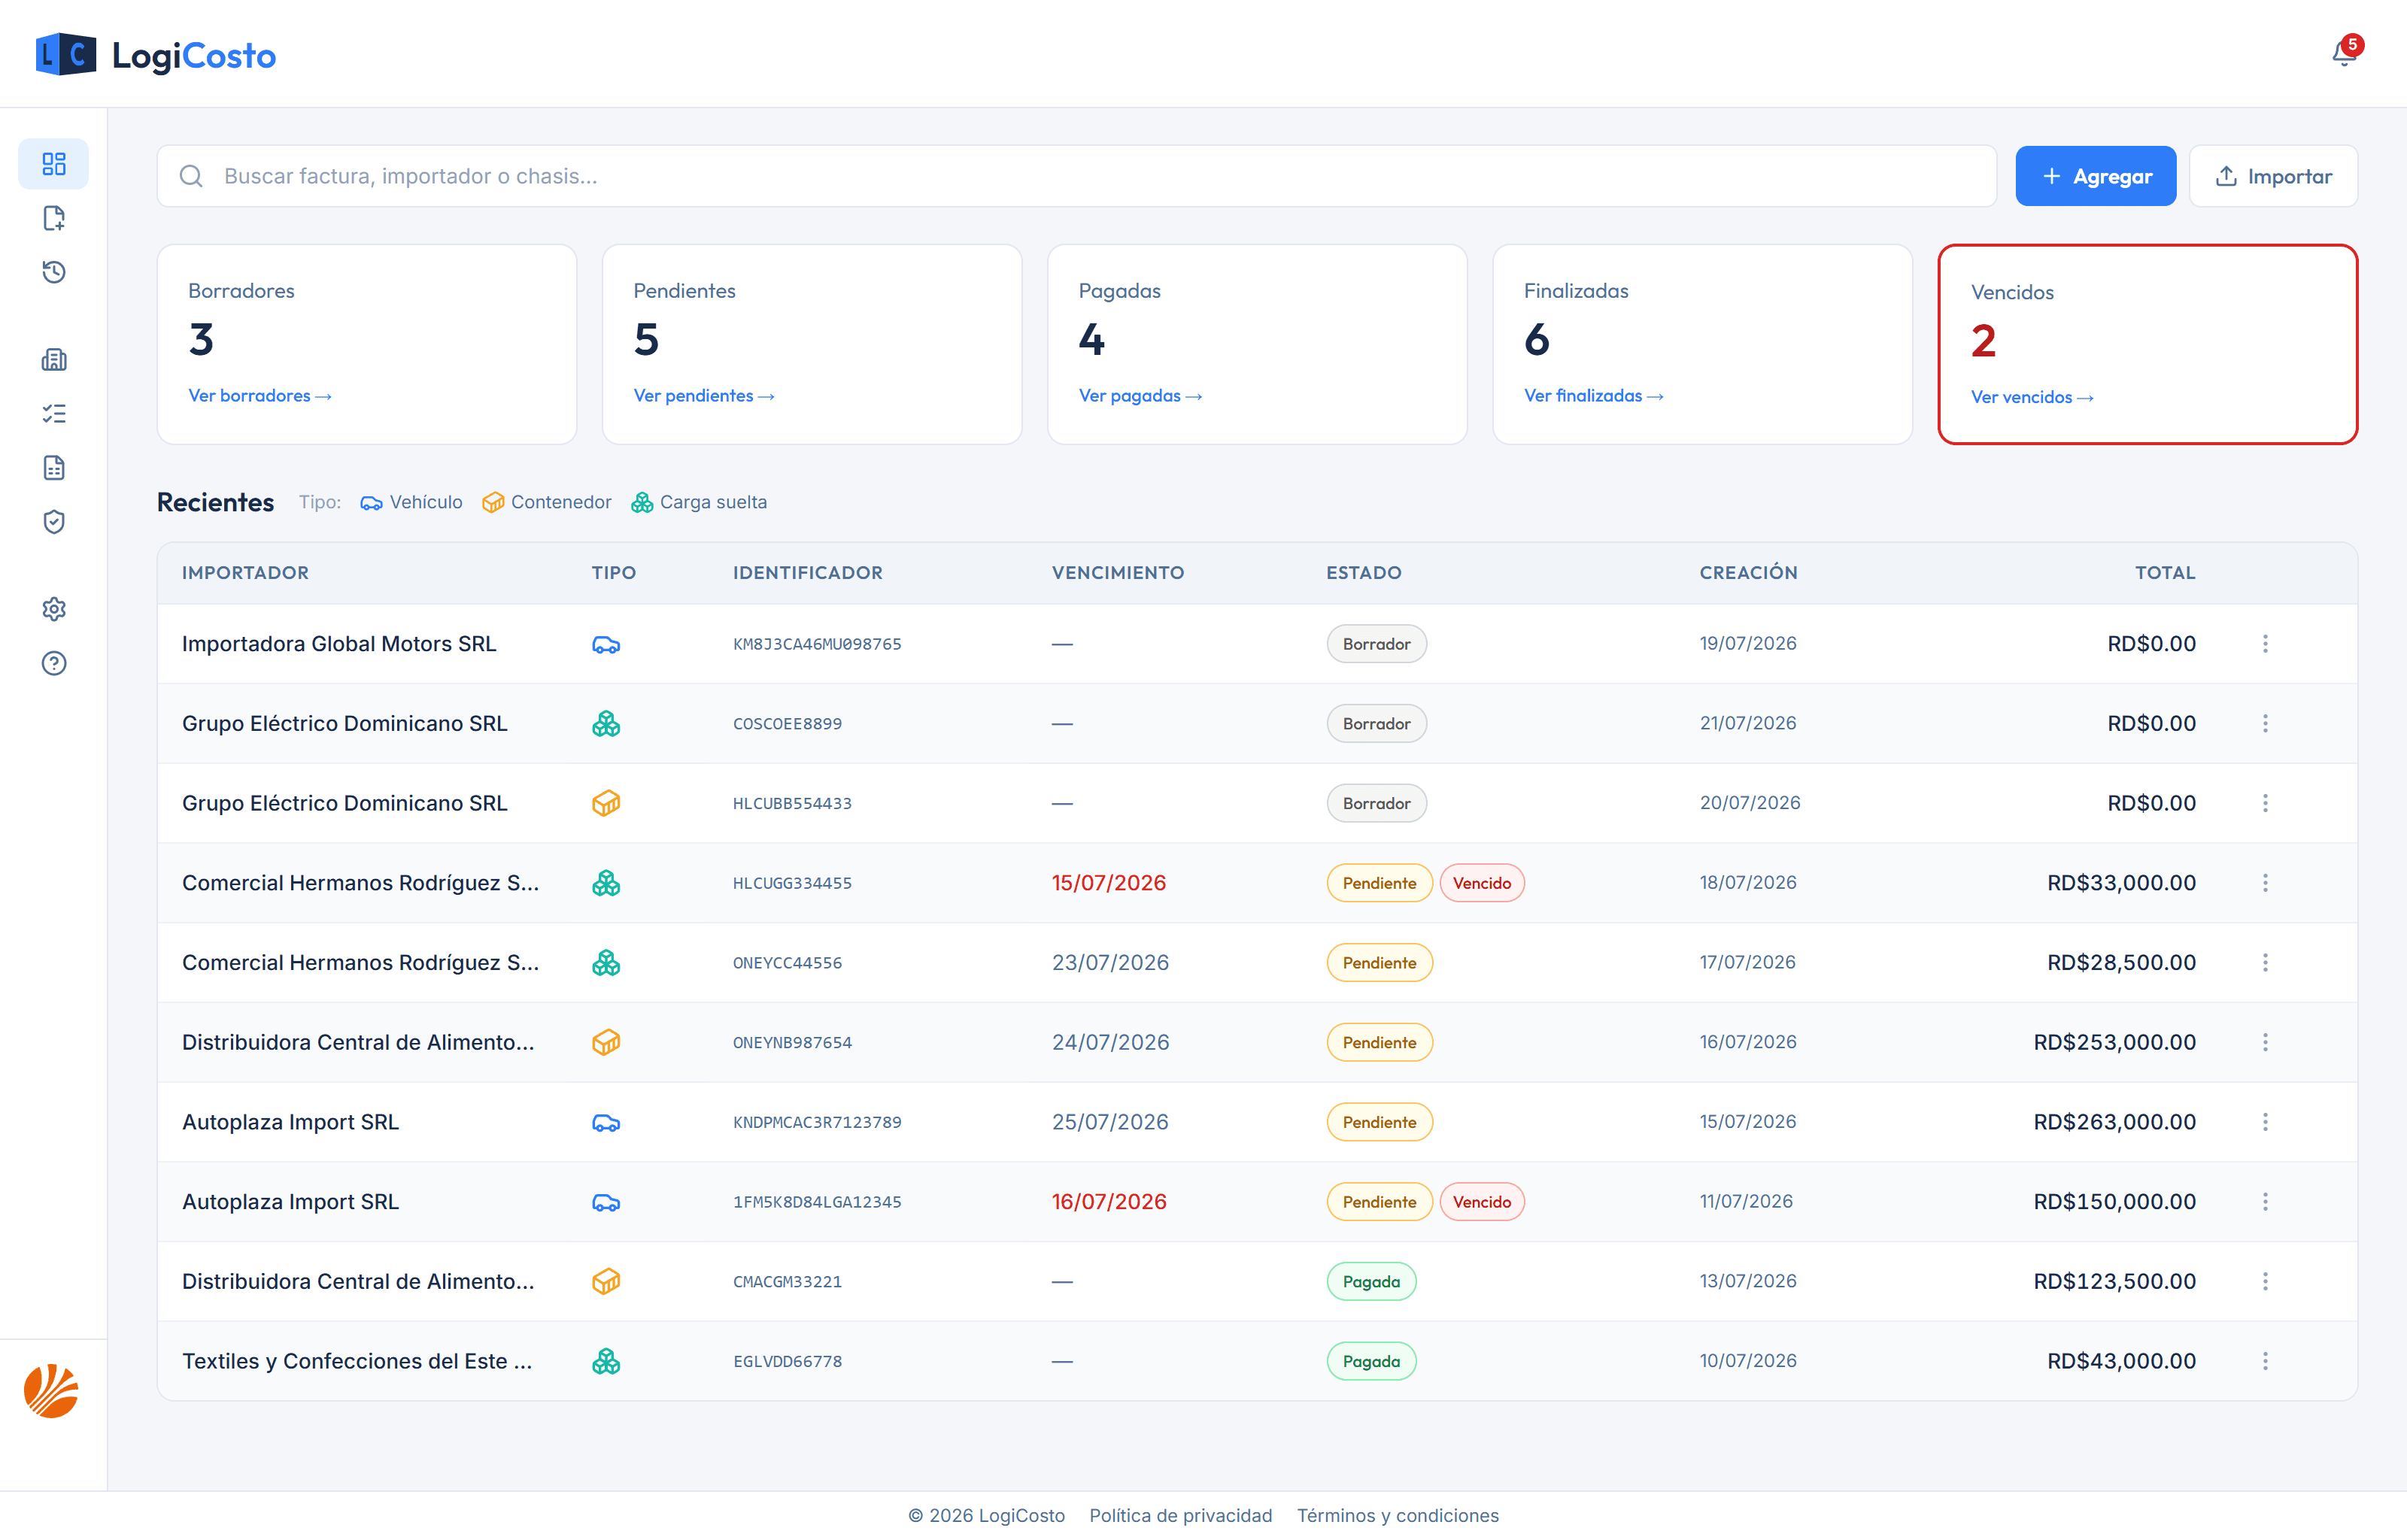
Task: Focus the invoice search field
Action: coord(1077,176)
